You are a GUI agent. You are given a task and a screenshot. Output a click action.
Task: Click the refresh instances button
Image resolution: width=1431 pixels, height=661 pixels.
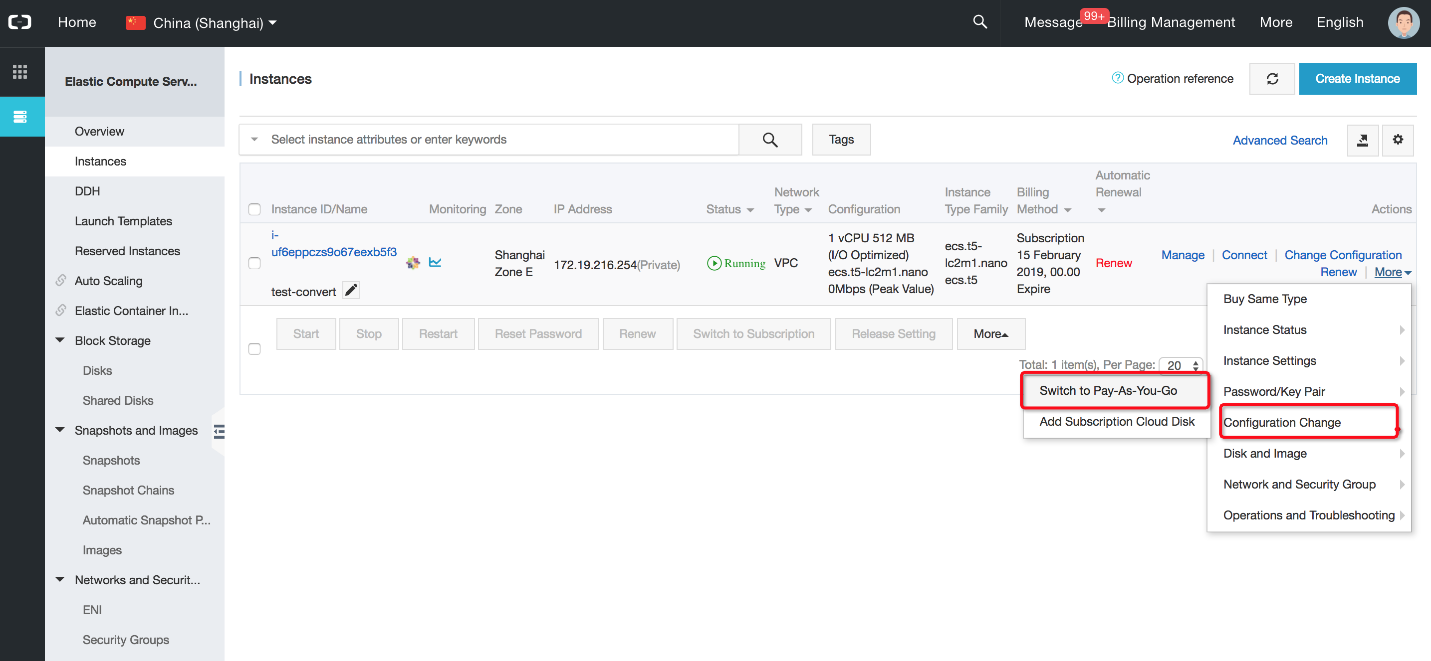(1272, 79)
